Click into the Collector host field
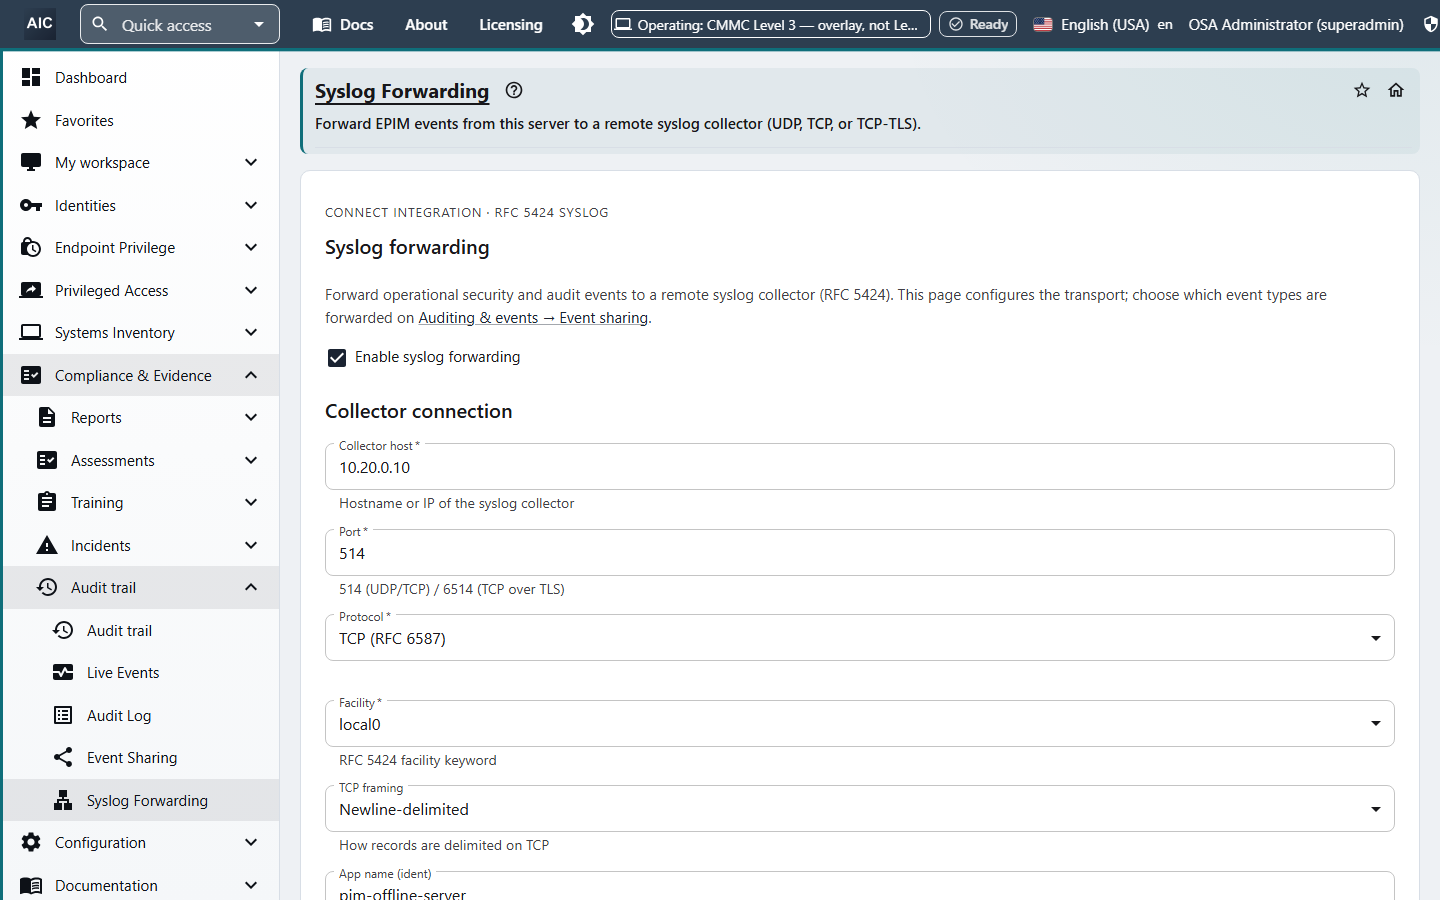The height and width of the screenshot is (900, 1440). [860, 467]
